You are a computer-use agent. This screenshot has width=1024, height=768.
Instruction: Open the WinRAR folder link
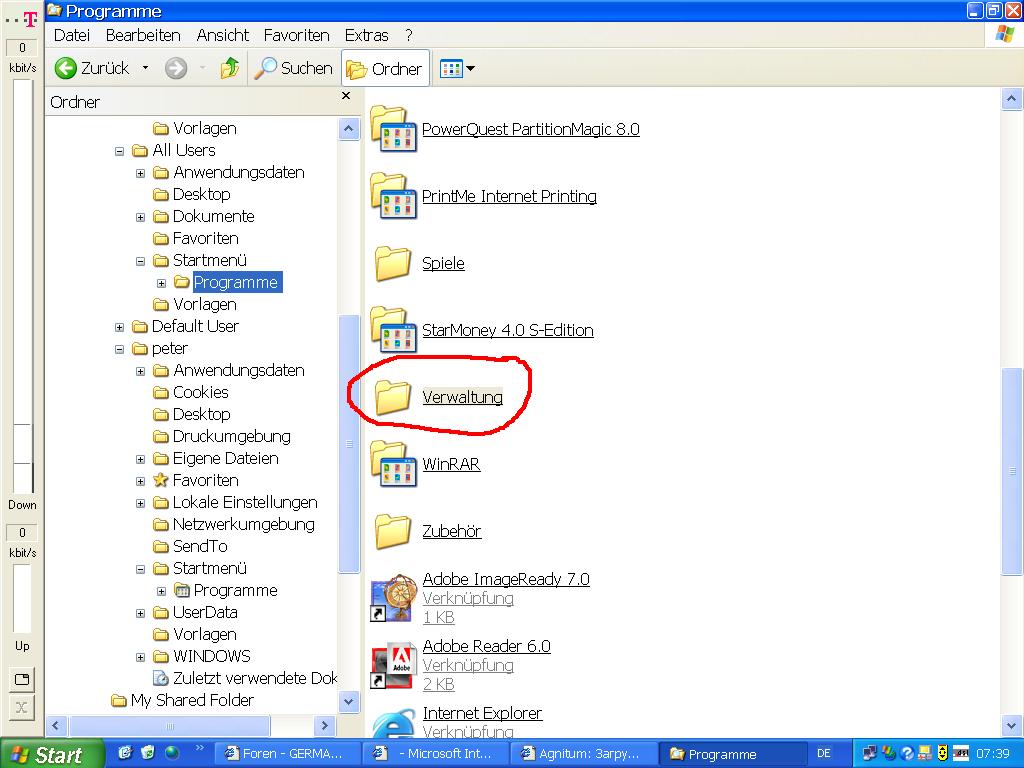coord(451,464)
